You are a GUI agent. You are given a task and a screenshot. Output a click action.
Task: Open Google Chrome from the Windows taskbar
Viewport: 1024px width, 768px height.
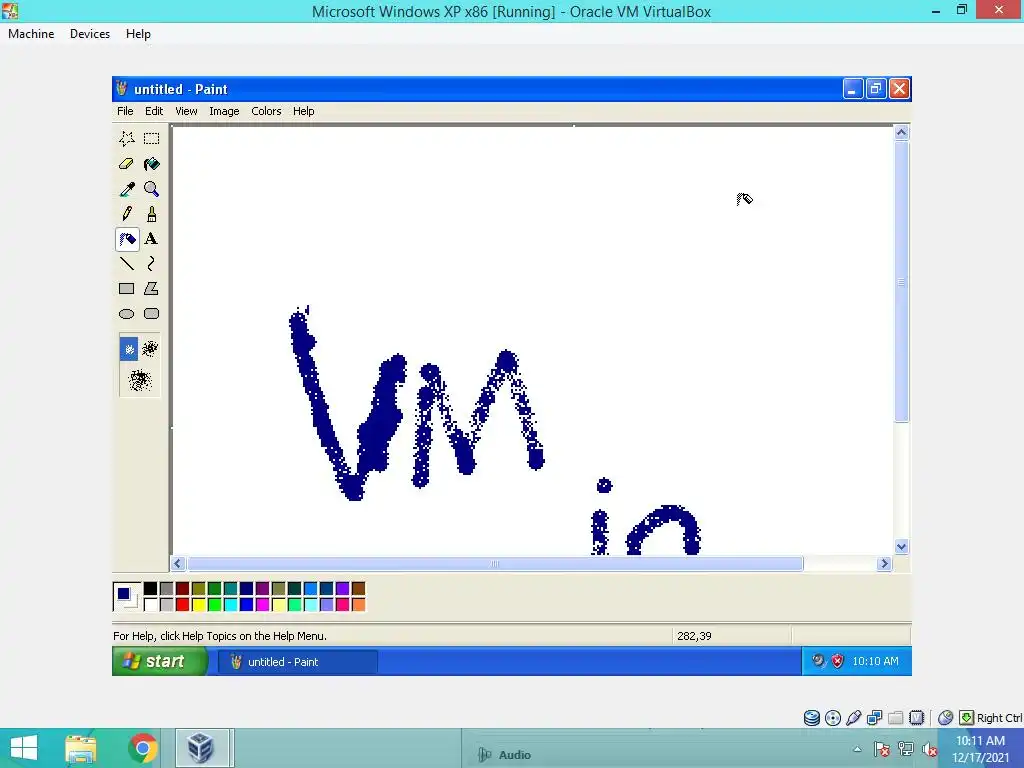point(142,748)
